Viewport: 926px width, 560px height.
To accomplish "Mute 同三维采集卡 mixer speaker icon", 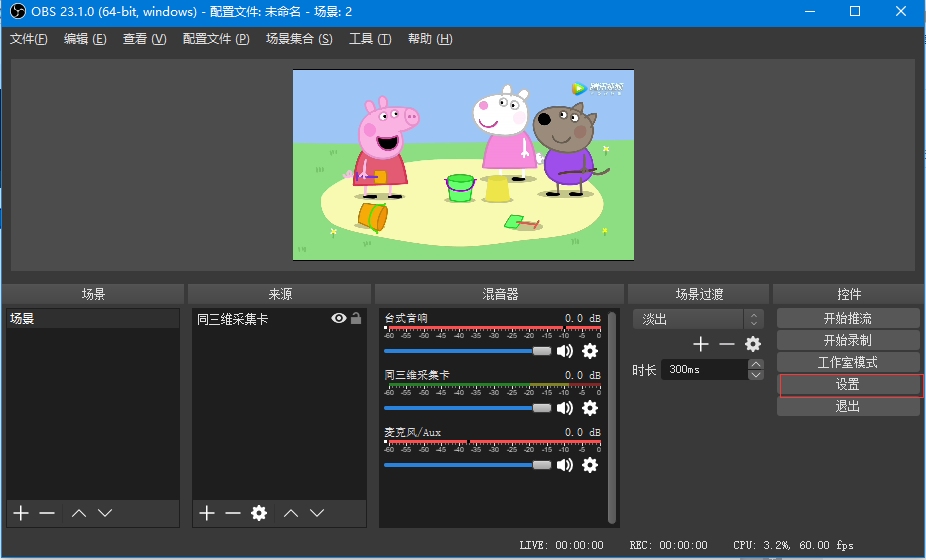I will coord(565,408).
